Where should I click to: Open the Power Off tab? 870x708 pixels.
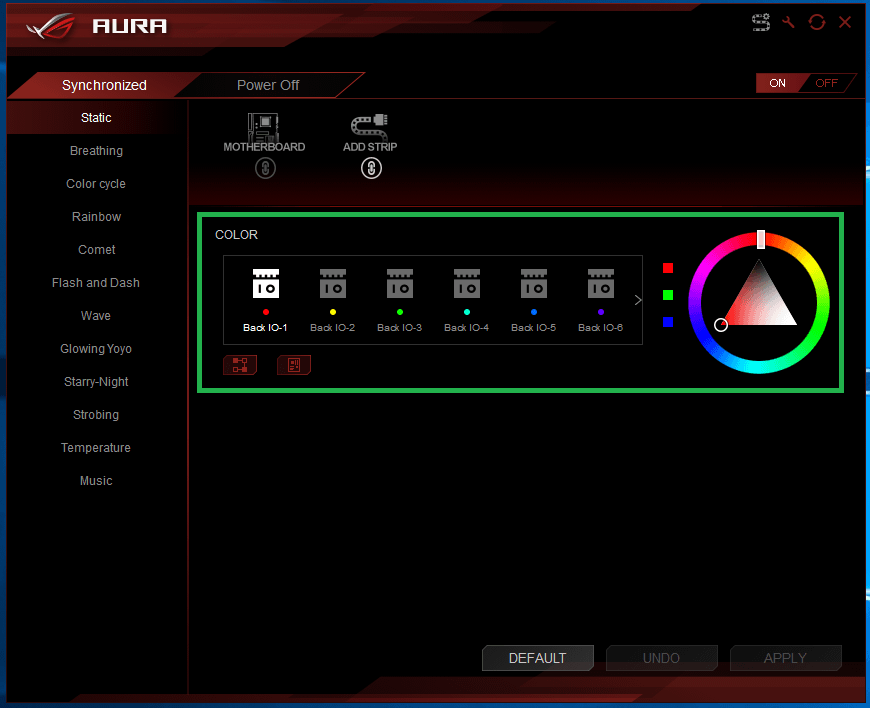pyautogui.click(x=268, y=85)
